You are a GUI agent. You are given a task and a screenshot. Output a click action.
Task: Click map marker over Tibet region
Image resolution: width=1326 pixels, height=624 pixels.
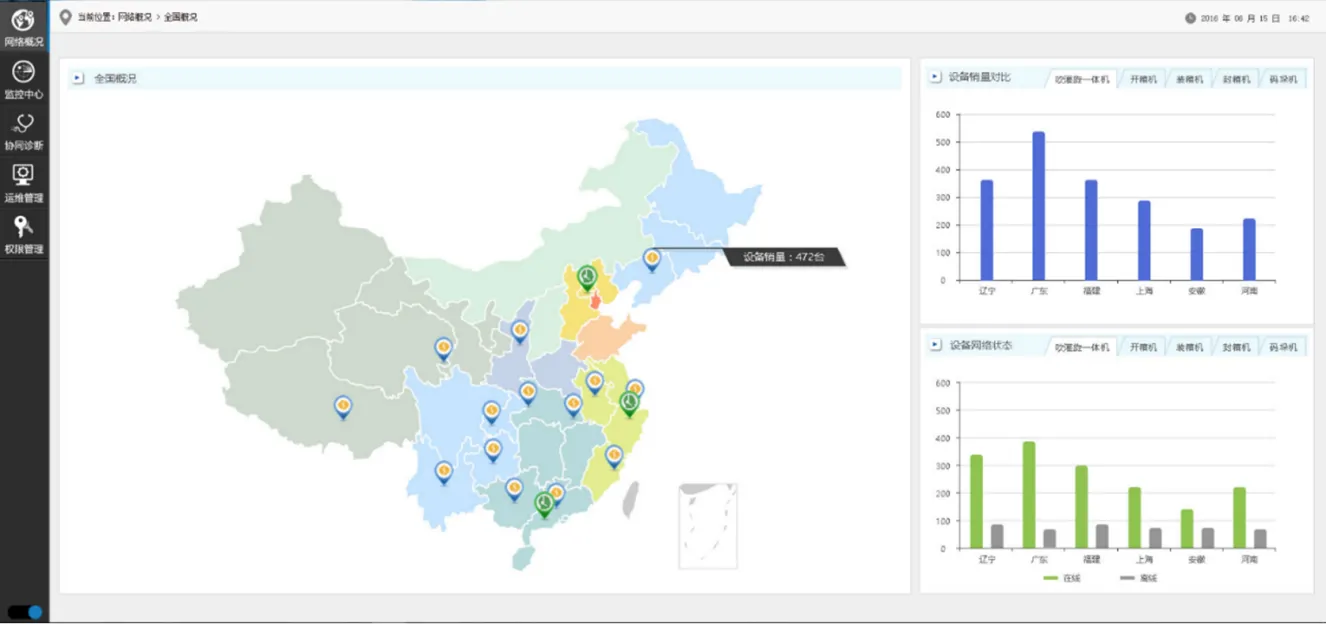[x=343, y=406]
